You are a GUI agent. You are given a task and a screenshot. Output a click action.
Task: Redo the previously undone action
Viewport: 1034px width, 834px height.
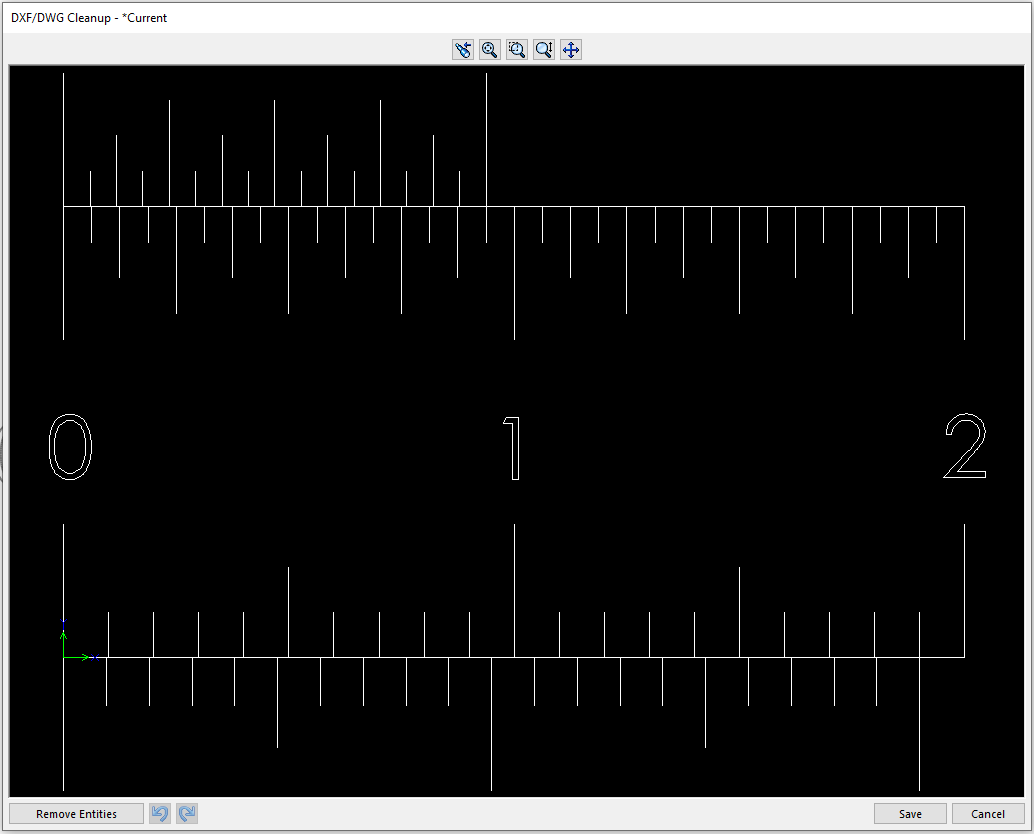click(x=186, y=813)
